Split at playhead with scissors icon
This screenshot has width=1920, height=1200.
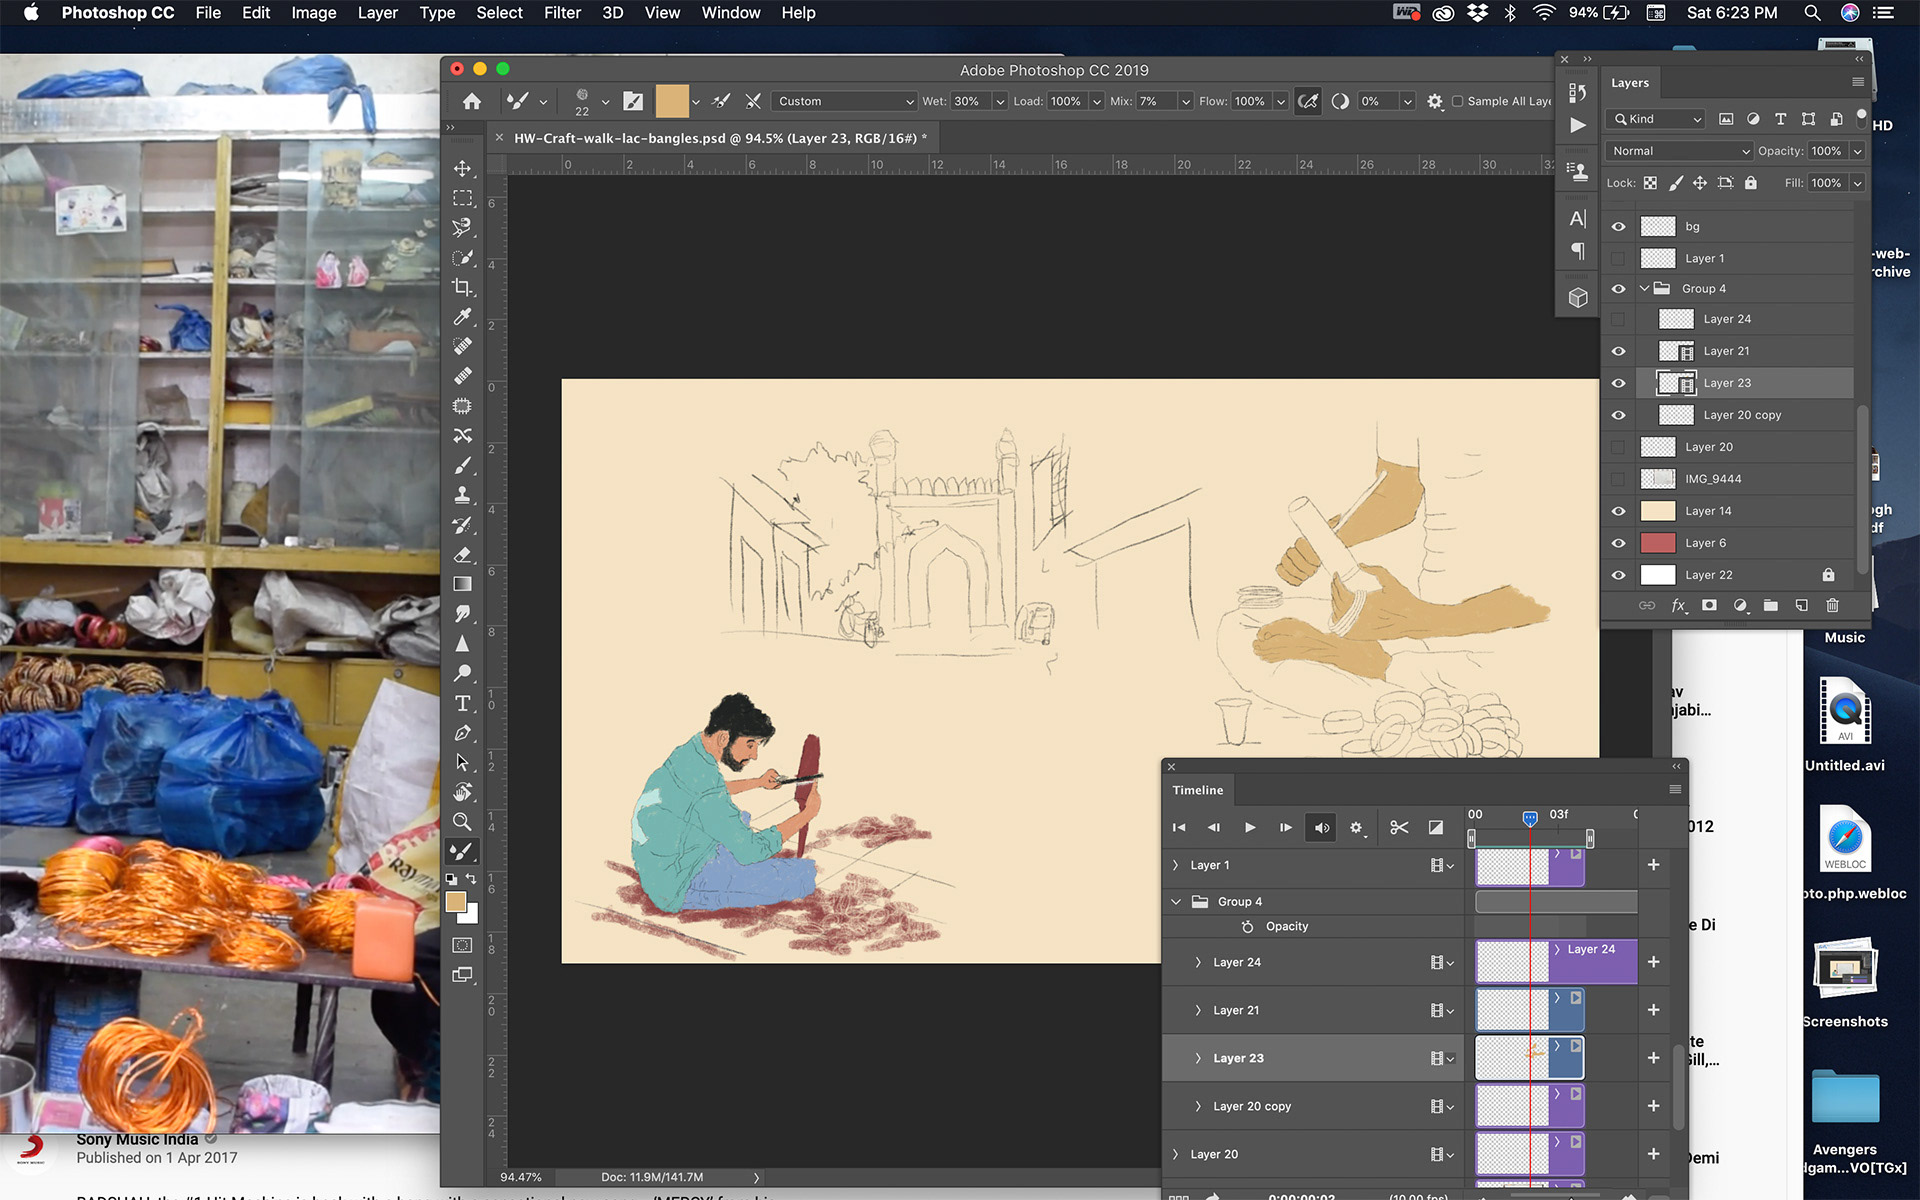click(x=1399, y=827)
